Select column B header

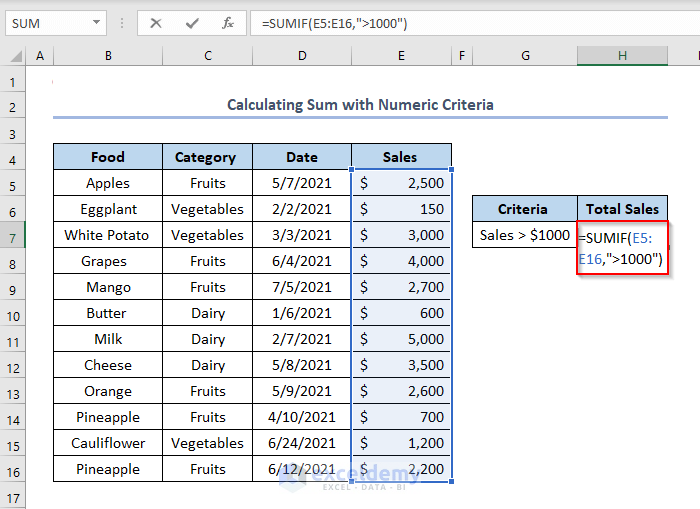pyautogui.click(x=108, y=56)
